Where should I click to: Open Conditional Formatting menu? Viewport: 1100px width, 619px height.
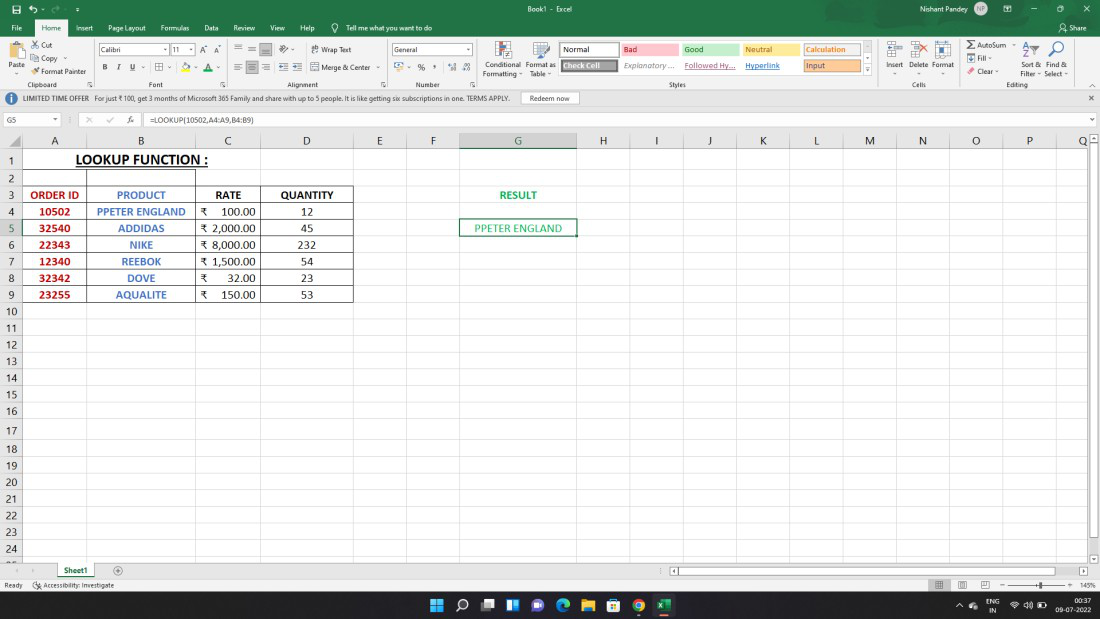click(502, 60)
